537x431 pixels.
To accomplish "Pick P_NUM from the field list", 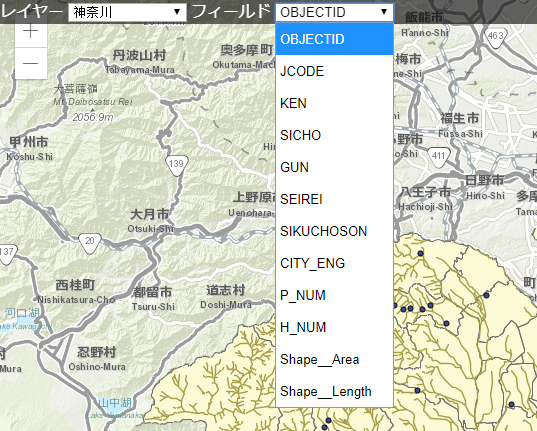I will pos(334,295).
